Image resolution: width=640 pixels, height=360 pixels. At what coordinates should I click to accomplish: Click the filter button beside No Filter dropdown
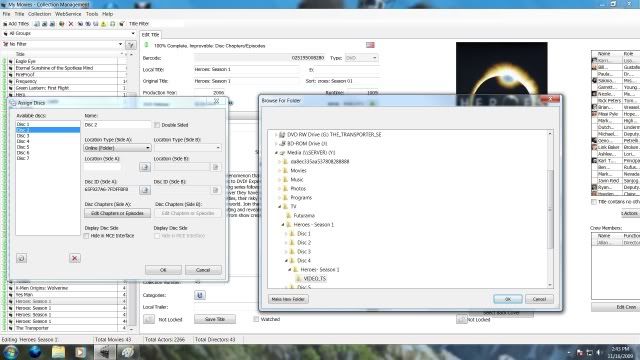131,45
